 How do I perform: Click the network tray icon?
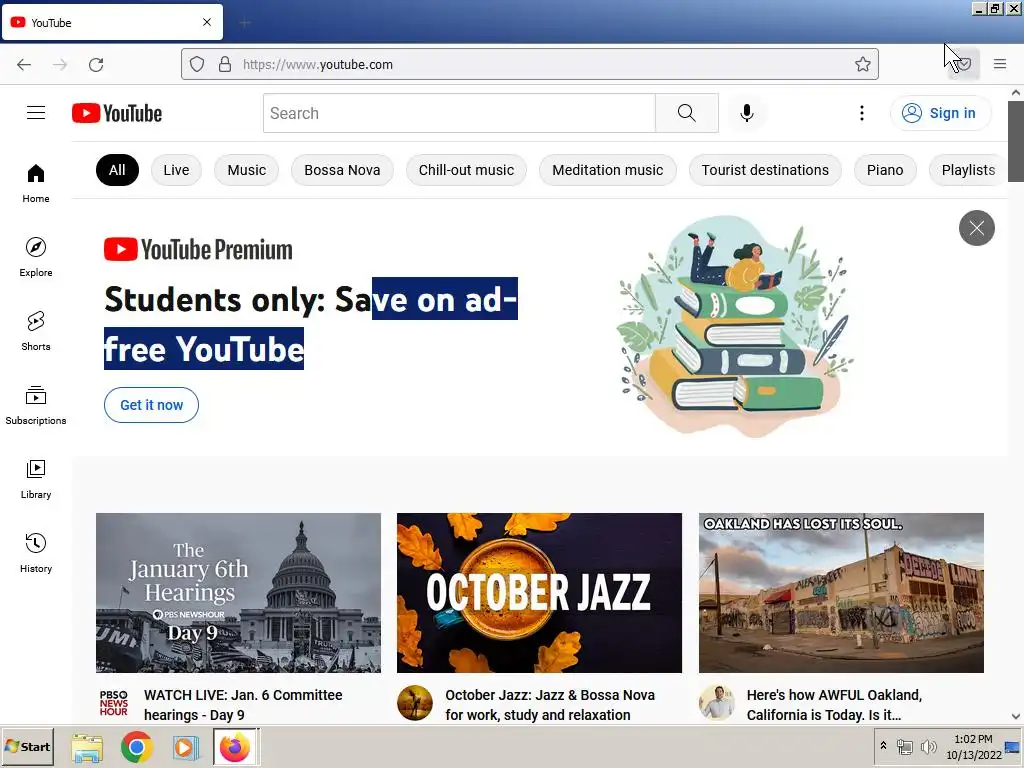tap(904, 746)
